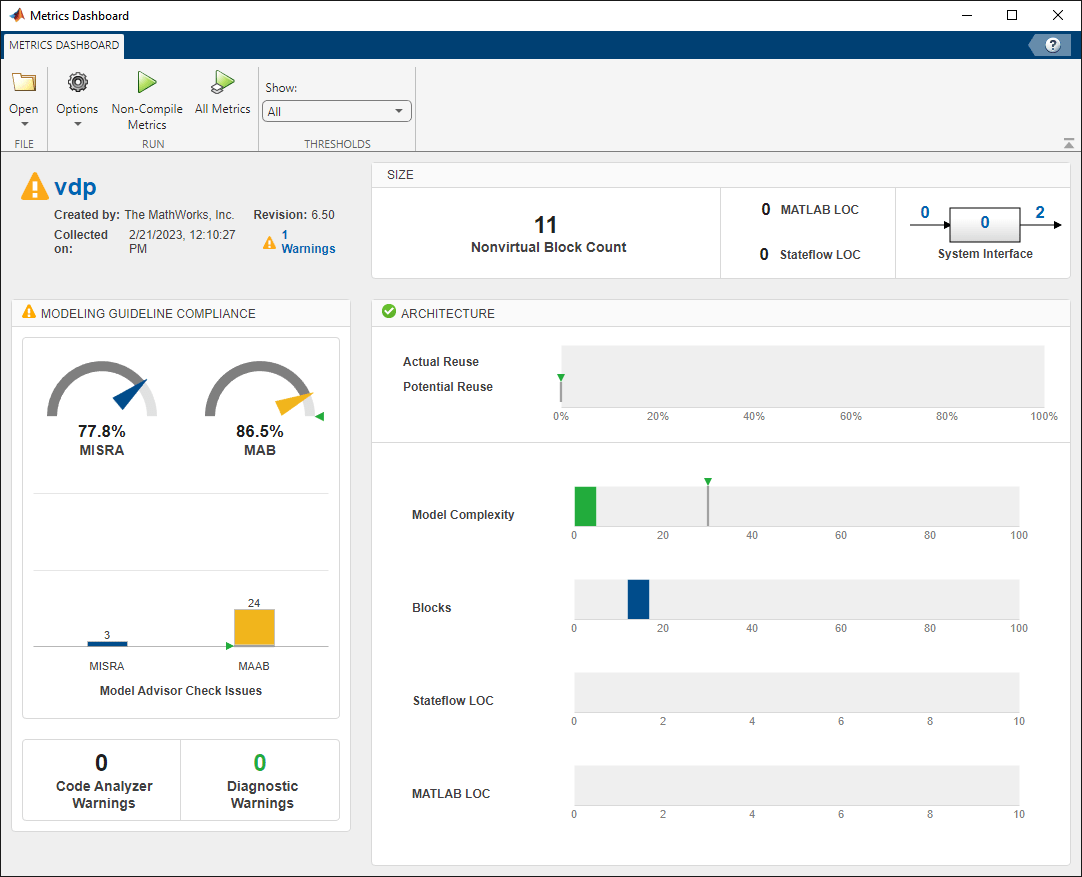Click the Nonvirtual Block Count value
1082x877 pixels.
point(546,225)
